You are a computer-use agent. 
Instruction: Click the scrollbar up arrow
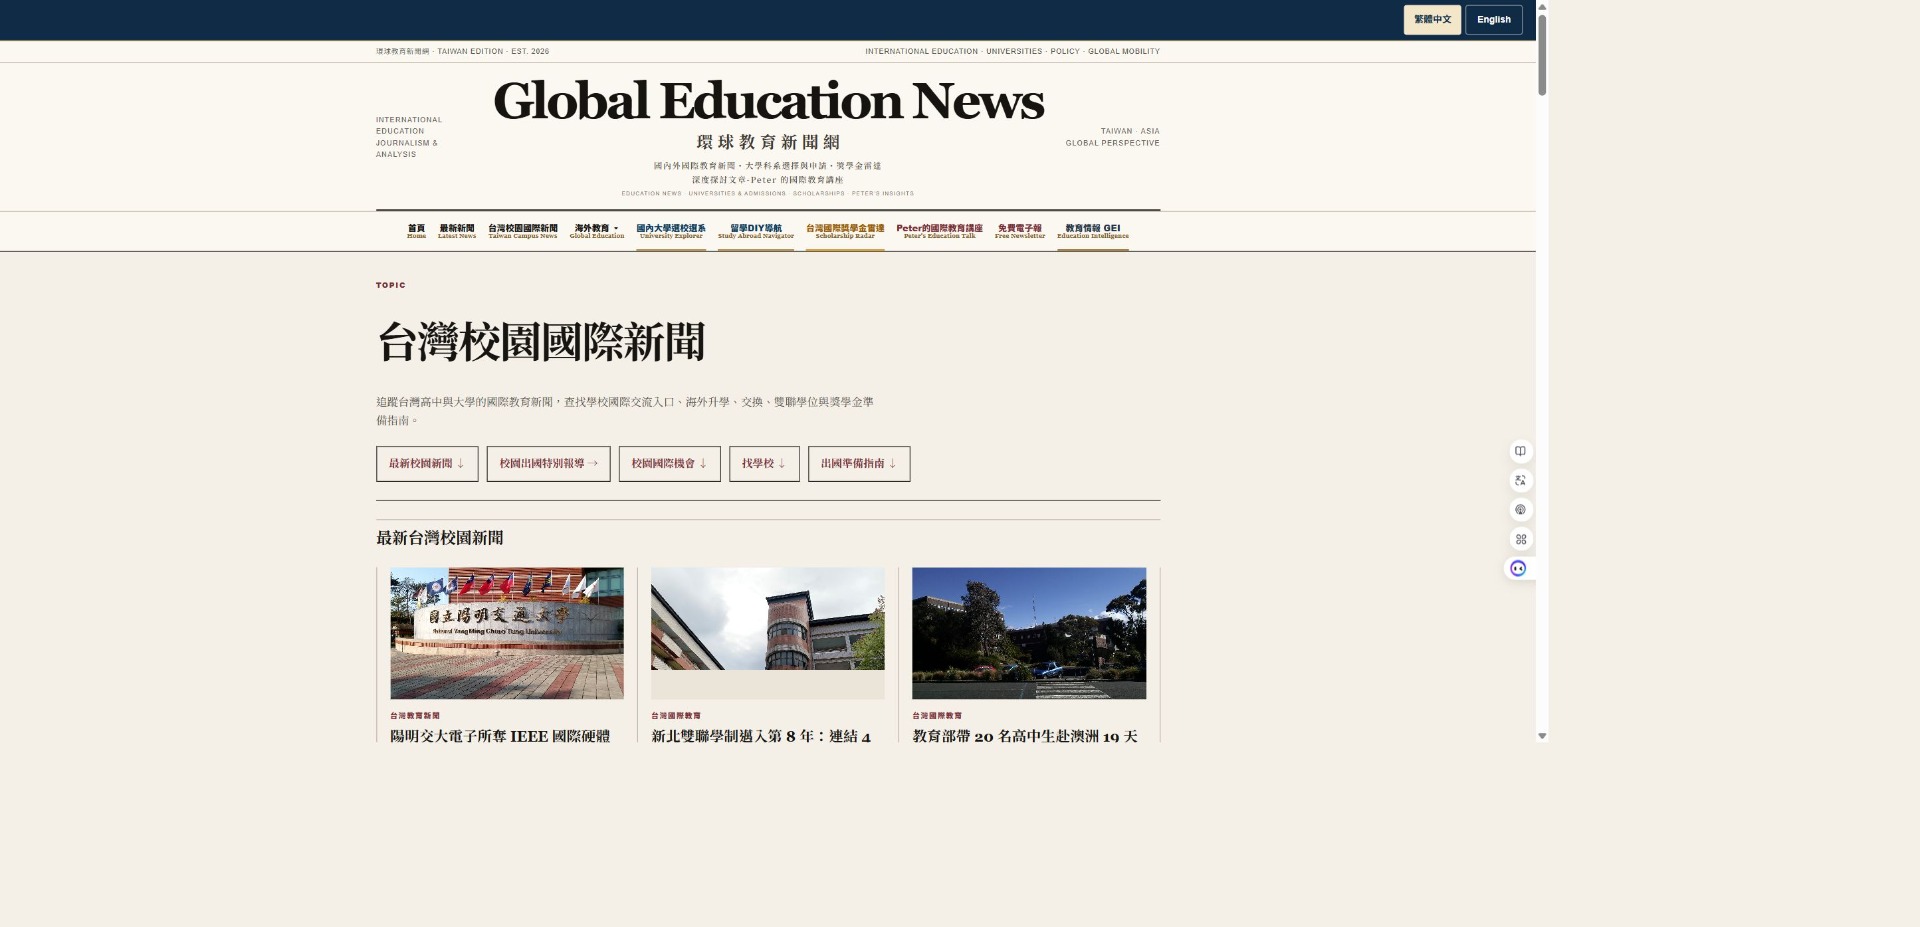tap(1542, 6)
